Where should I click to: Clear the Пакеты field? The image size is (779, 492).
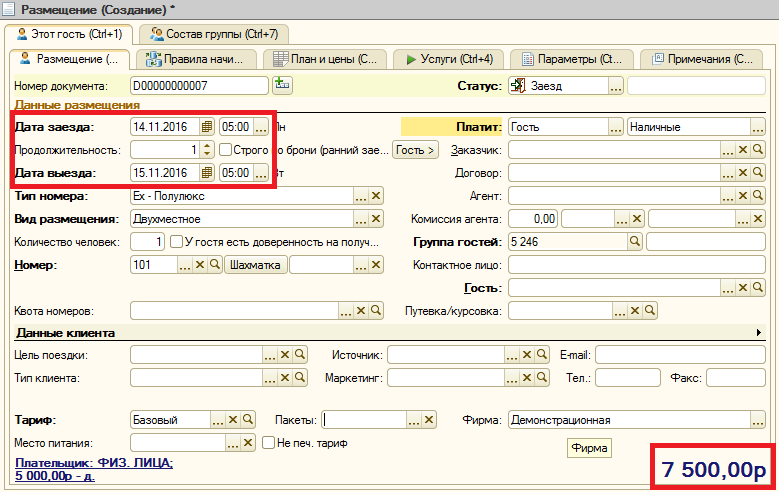coord(429,419)
